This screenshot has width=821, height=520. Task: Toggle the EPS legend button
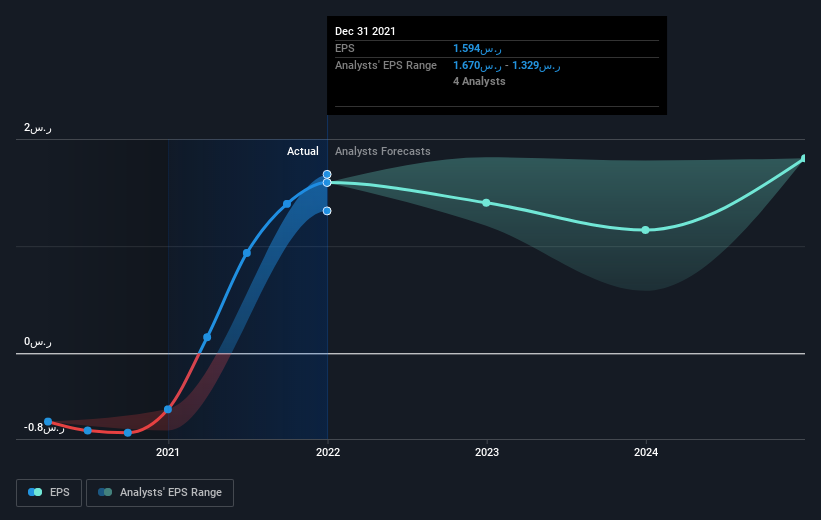point(49,493)
